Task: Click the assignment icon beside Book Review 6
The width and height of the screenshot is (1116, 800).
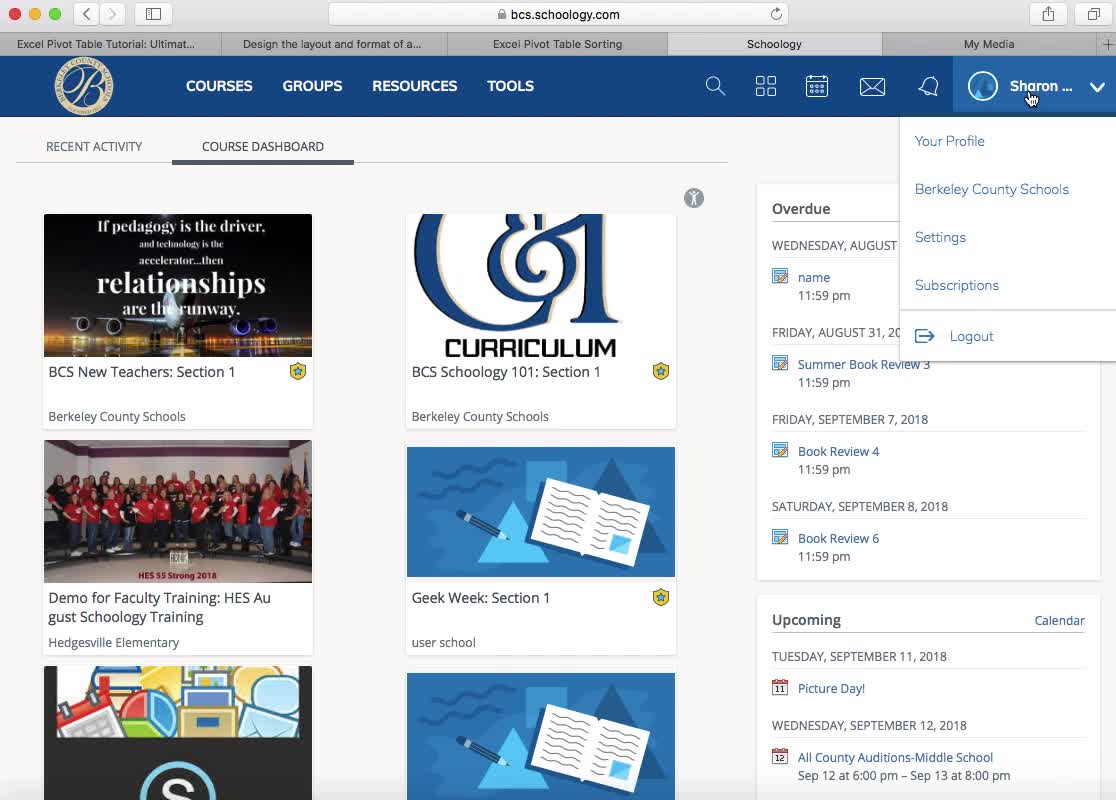Action: 780,537
